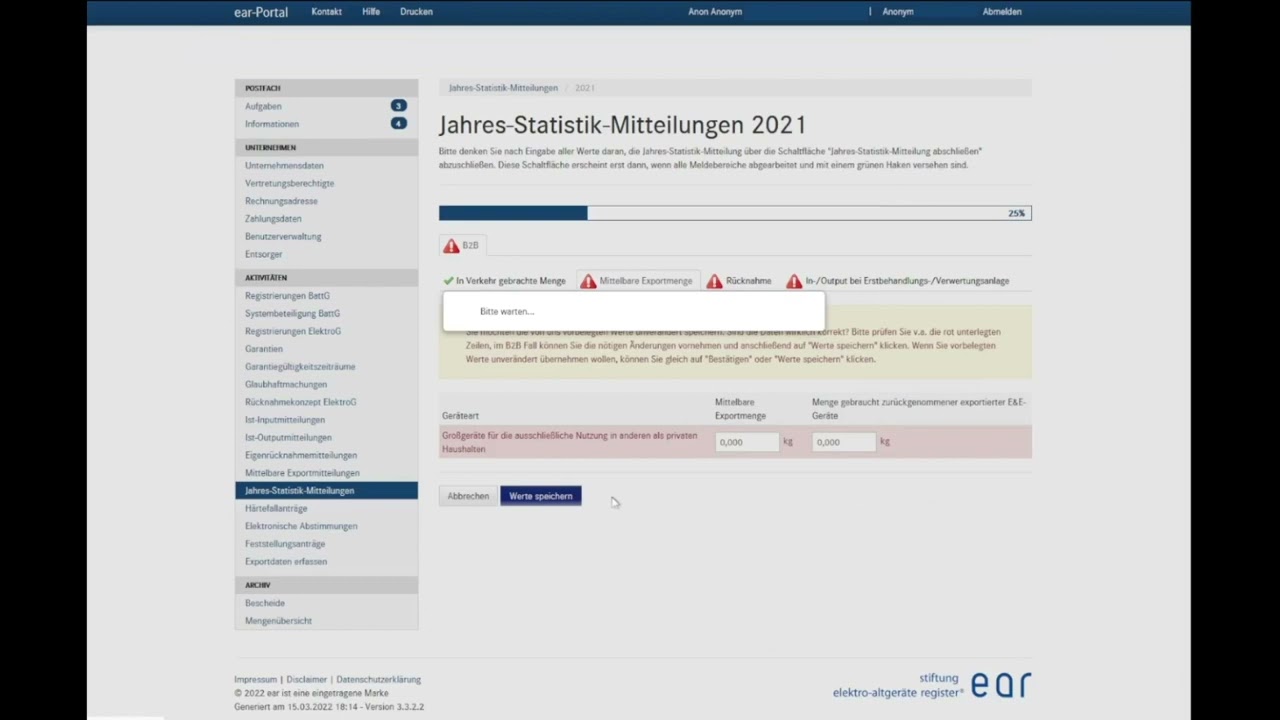Image resolution: width=1280 pixels, height=720 pixels.
Task: Select Garantien in the sidebar
Action: (264, 349)
